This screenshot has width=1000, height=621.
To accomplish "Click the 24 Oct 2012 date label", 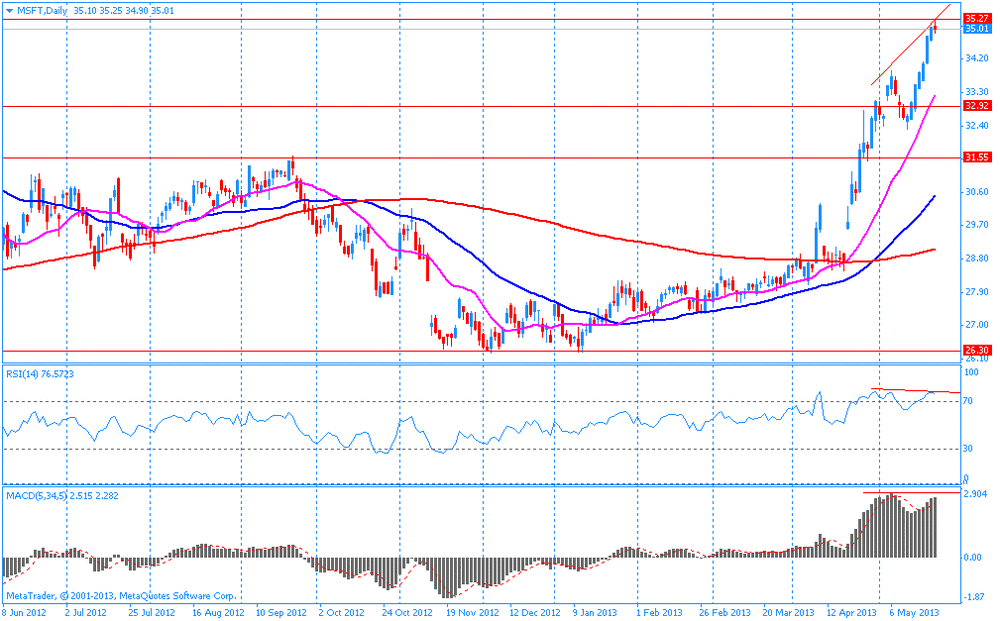I will pyautogui.click(x=407, y=613).
